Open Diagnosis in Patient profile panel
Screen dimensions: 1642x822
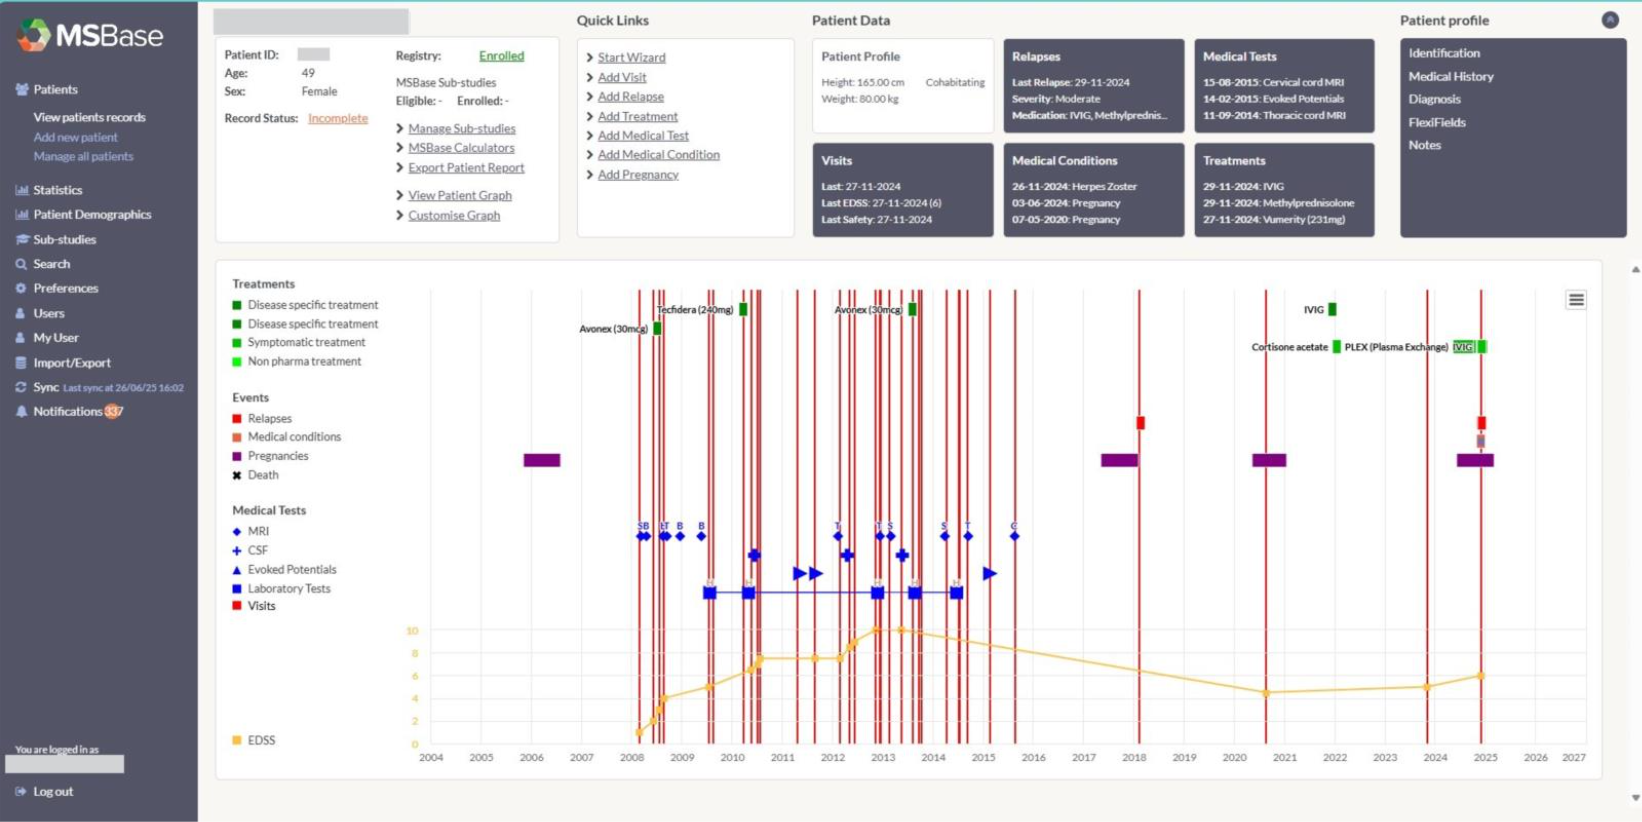coord(1434,100)
